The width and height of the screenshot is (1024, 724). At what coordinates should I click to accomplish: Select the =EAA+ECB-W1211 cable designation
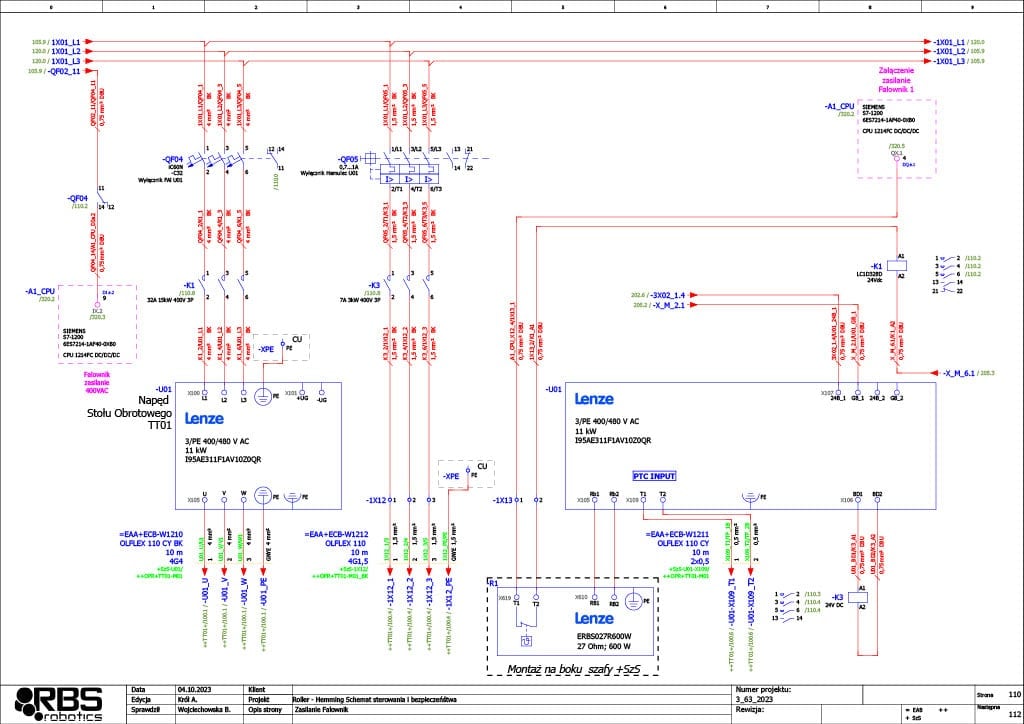(679, 535)
